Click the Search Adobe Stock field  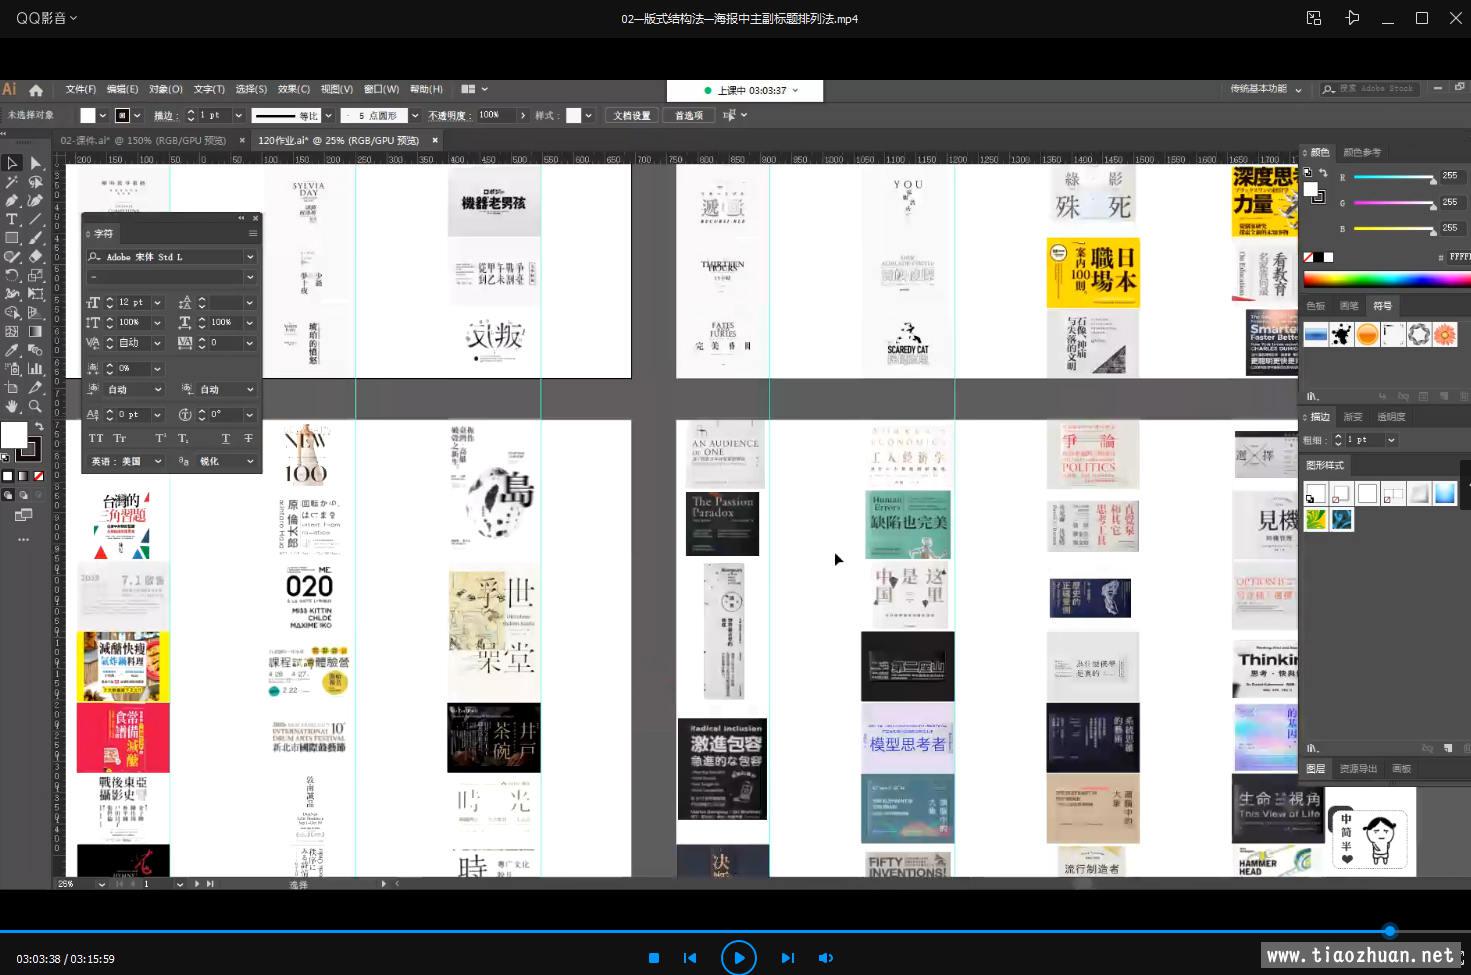[1370, 89]
